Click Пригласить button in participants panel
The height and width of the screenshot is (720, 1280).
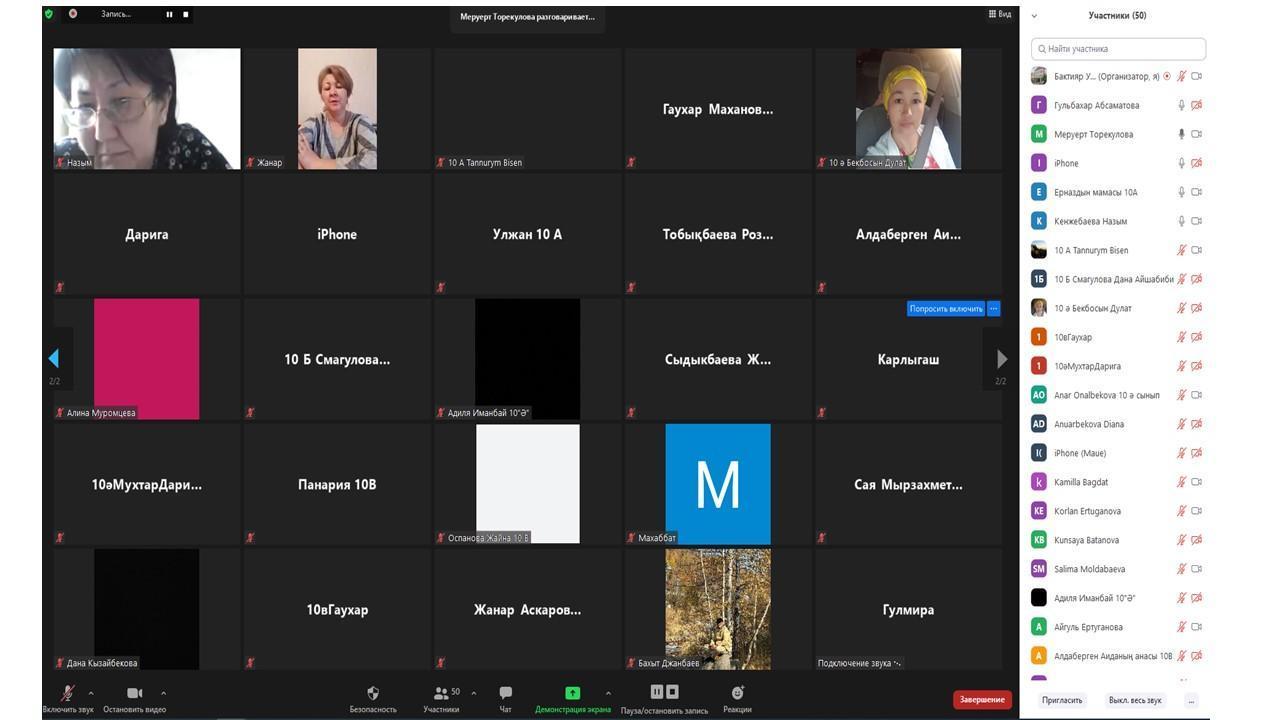coord(1062,700)
